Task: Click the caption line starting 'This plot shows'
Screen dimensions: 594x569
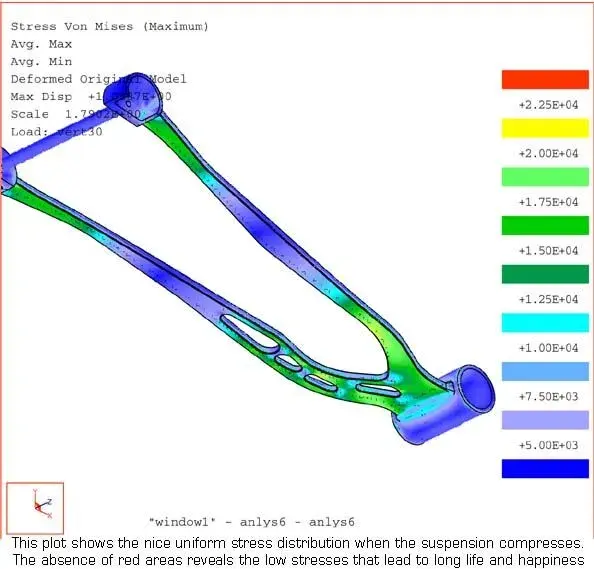Action: (x=297, y=543)
